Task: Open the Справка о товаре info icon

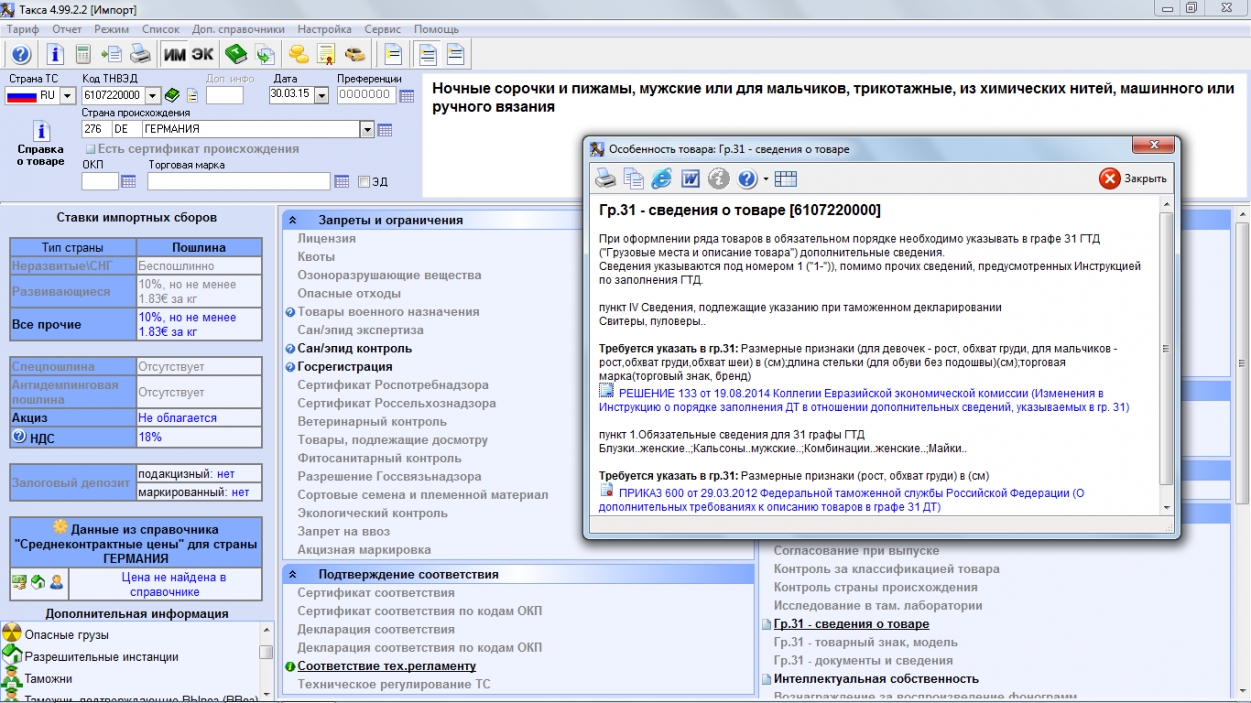Action: click(x=41, y=132)
